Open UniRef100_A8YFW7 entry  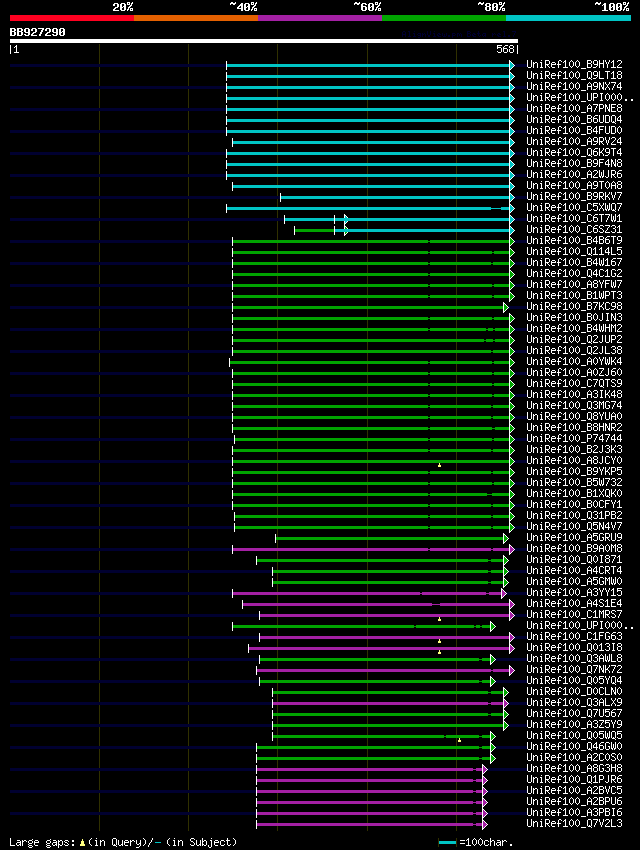pyautogui.click(x=574, y=284)
